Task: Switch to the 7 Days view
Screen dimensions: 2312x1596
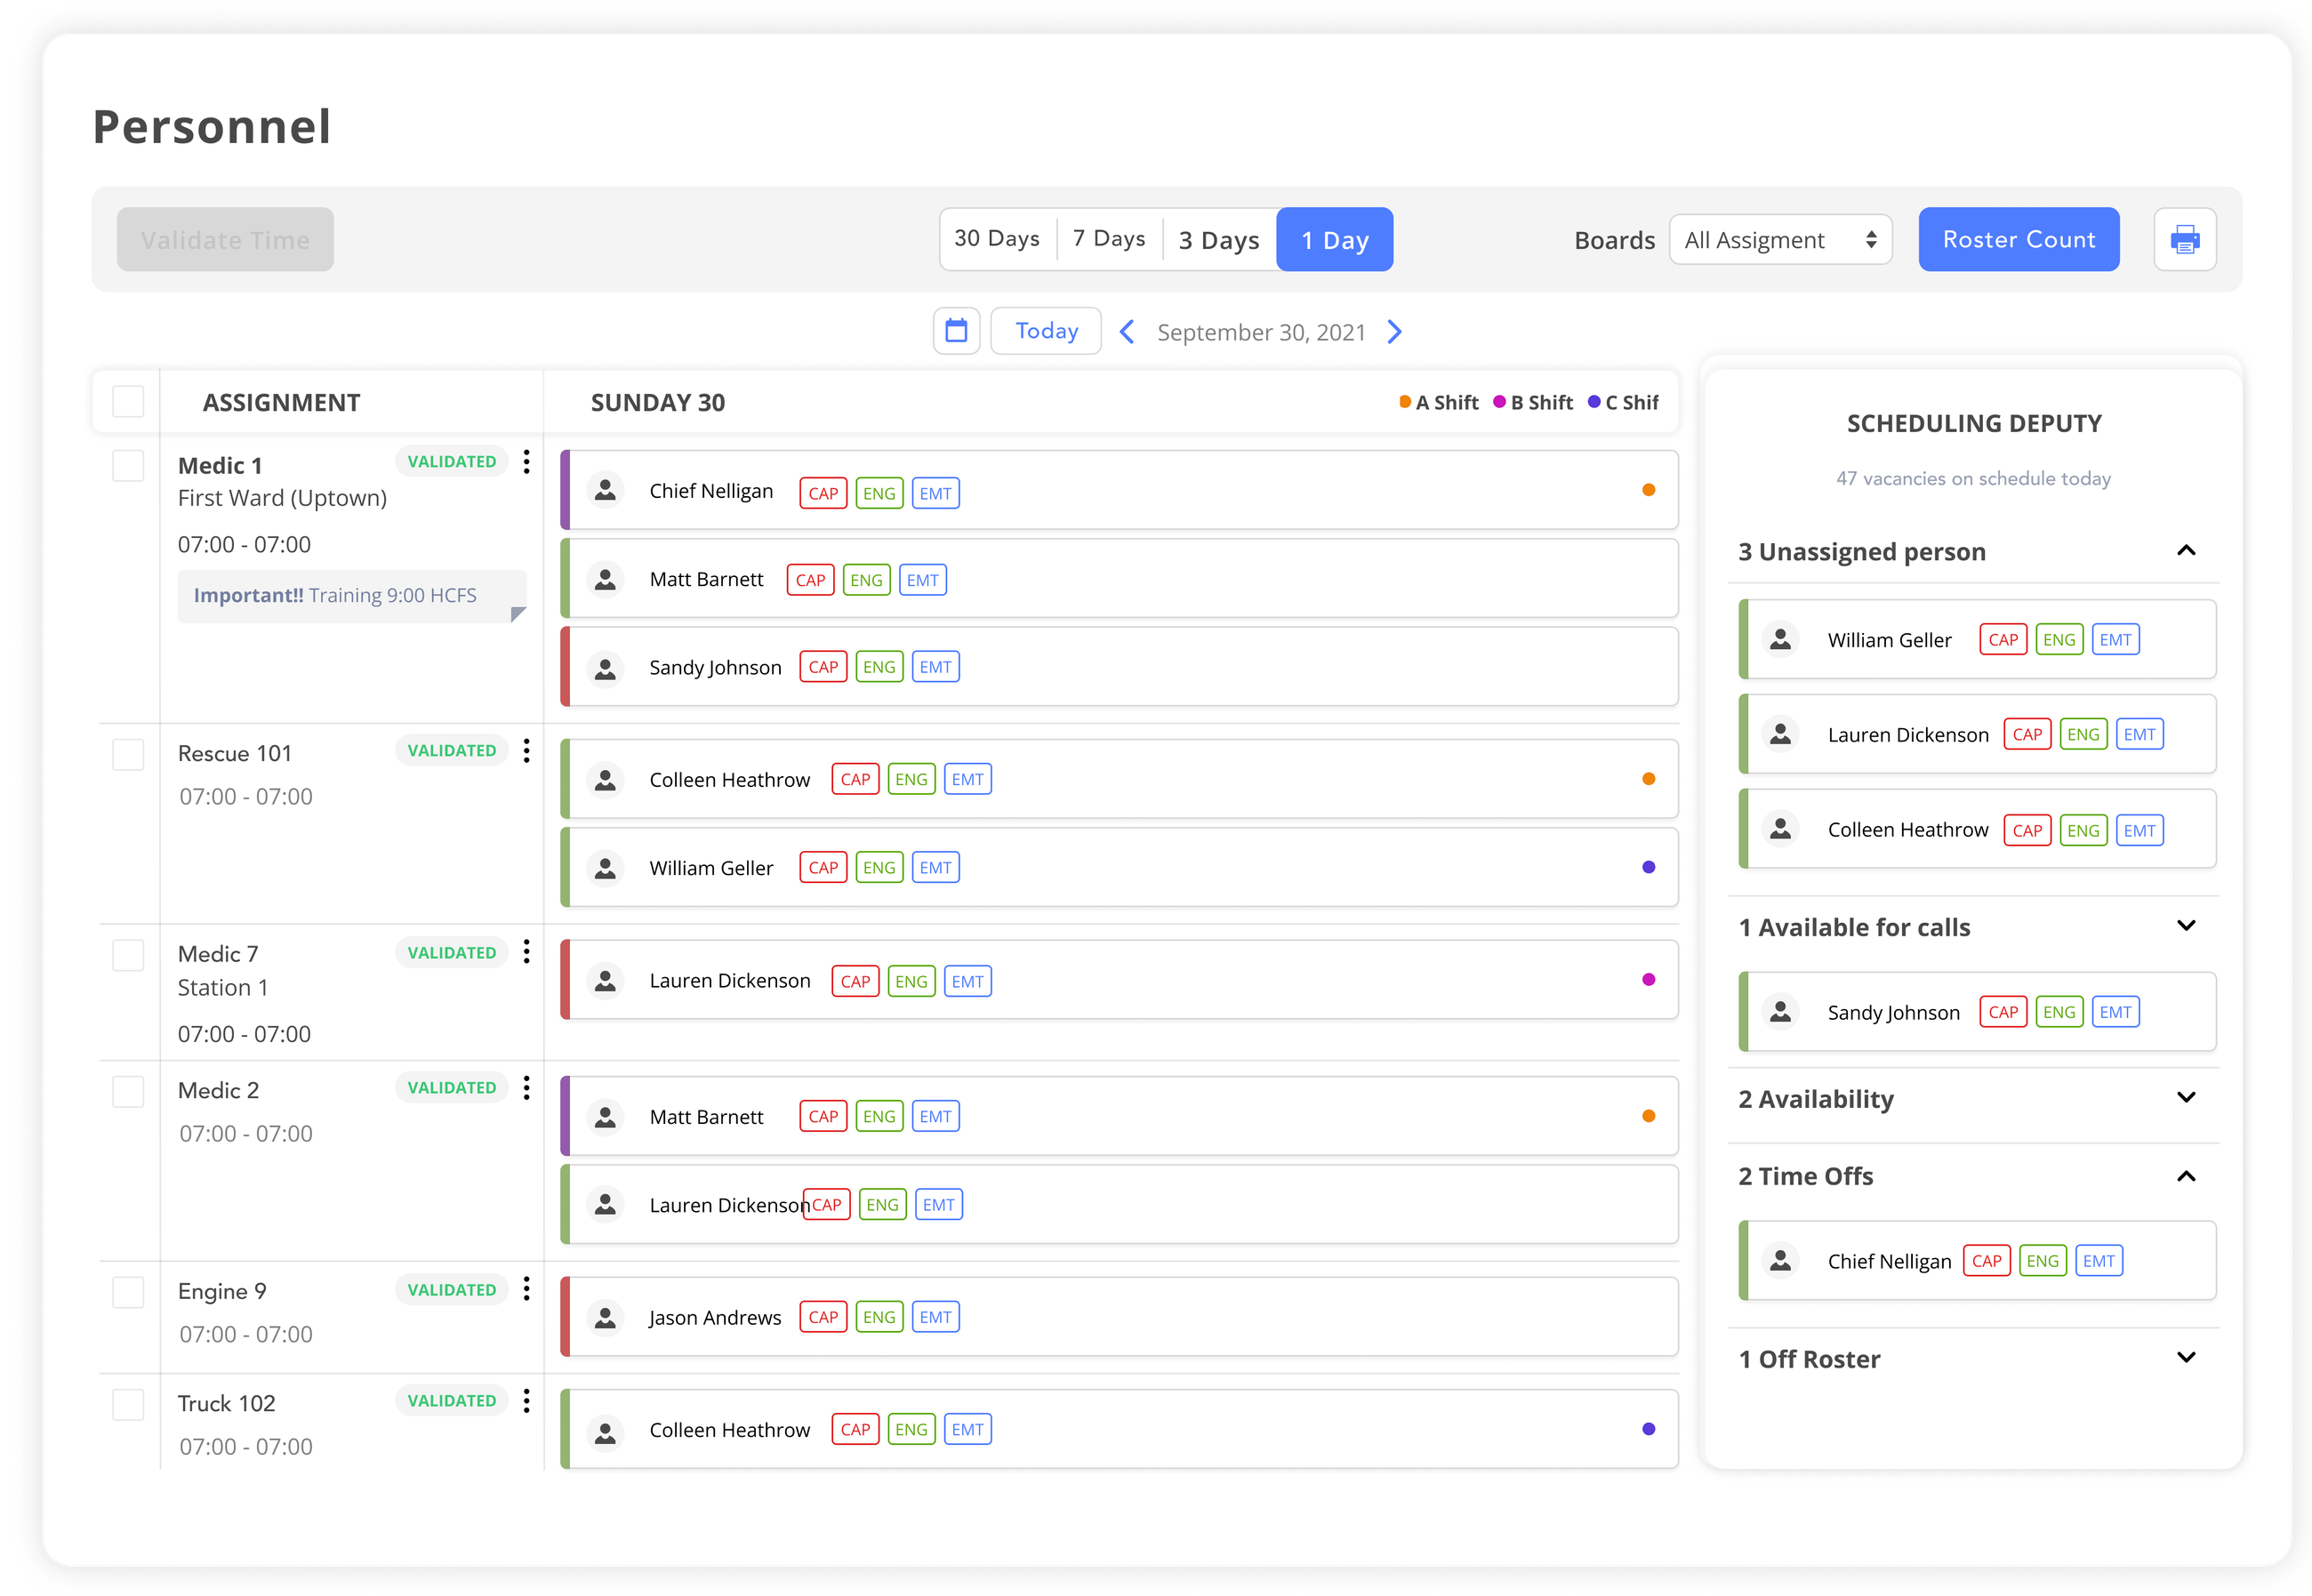Action: coord(1108,238)
